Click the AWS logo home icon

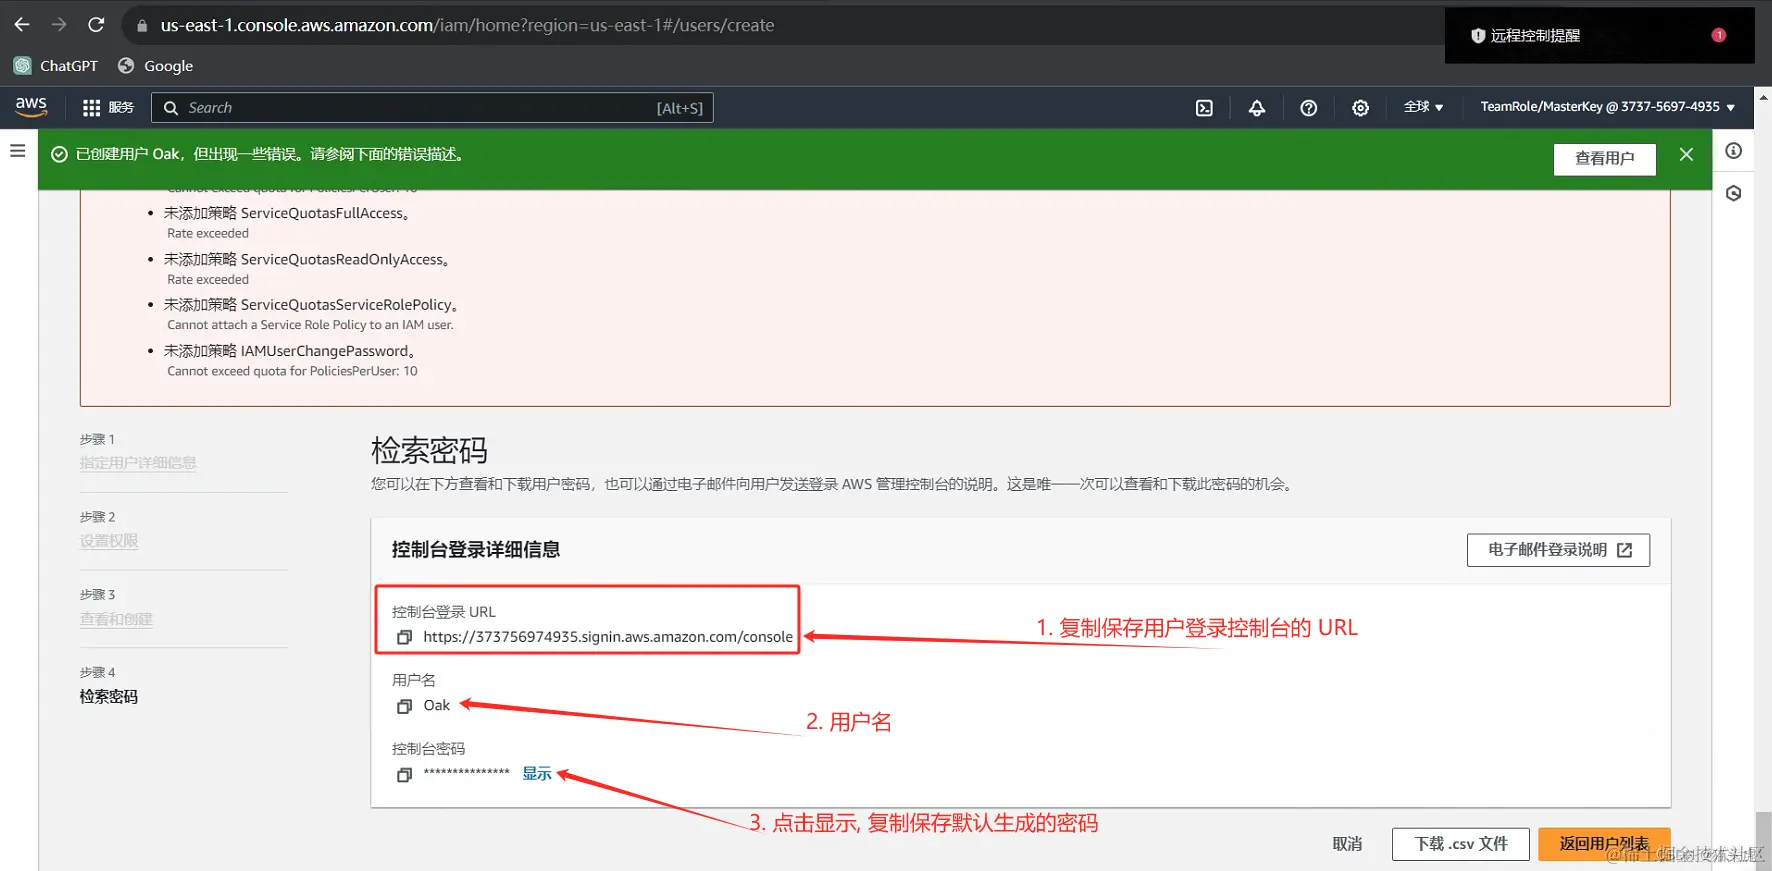coord(31,107)
